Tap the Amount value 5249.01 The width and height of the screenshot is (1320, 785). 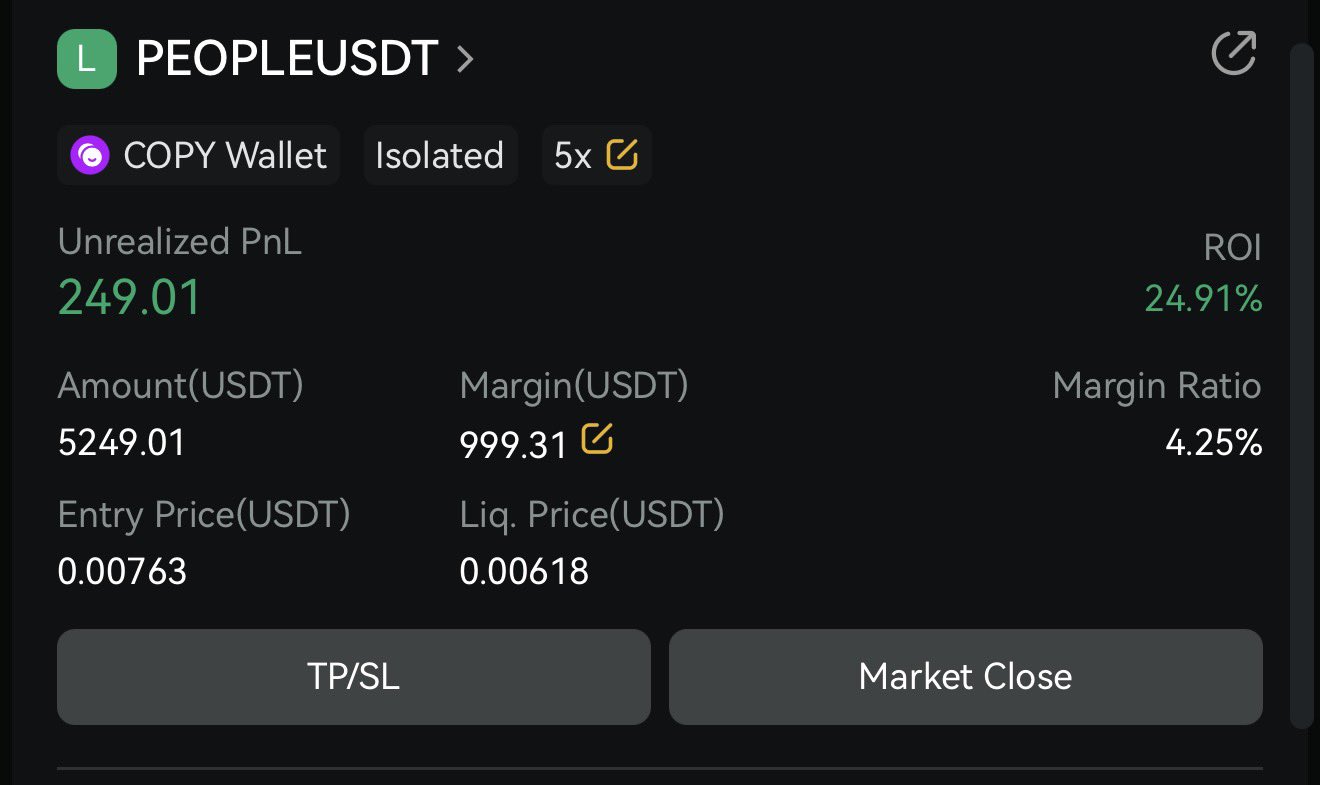point(122,442)
